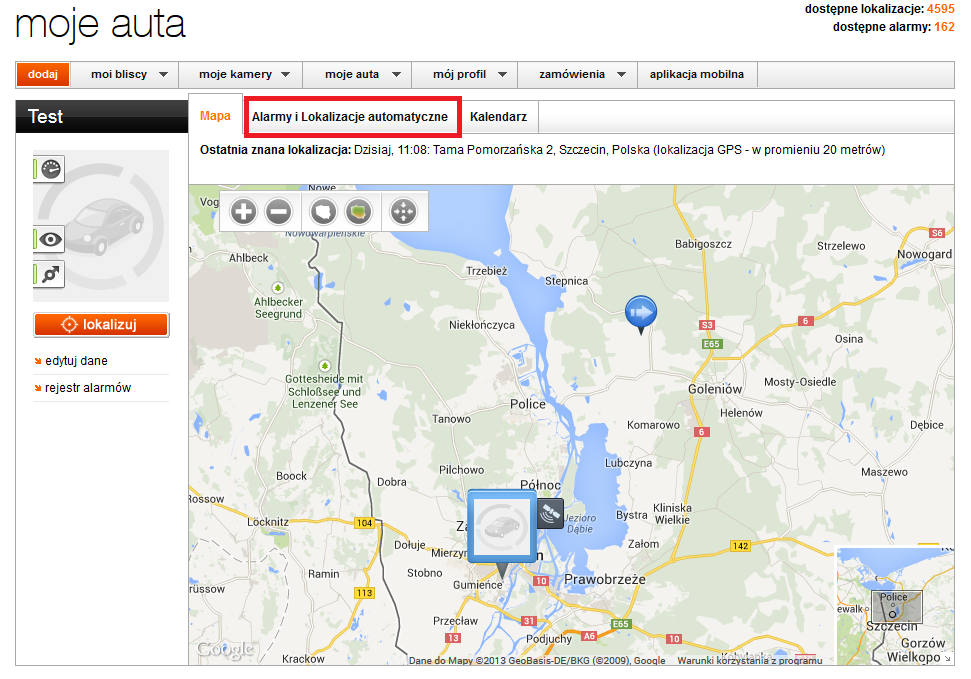This screenshot has width=971, height=679.
Task: Click the dostępne lokalizacje count 4595
Action: (941, 9)
